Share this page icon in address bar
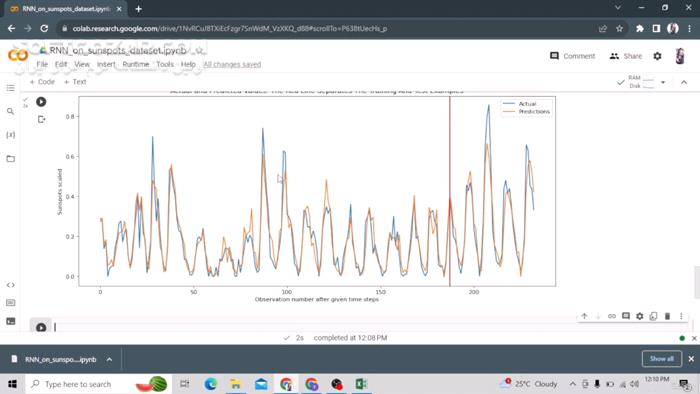 [x=603, y=29]
